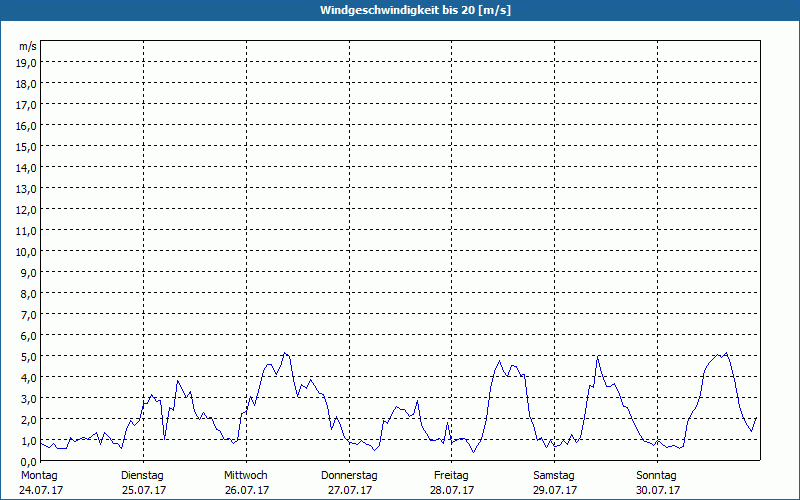Click the 'Mittwoch' day label
This screenshot has height=500, width=800.
tap(245, 476)
